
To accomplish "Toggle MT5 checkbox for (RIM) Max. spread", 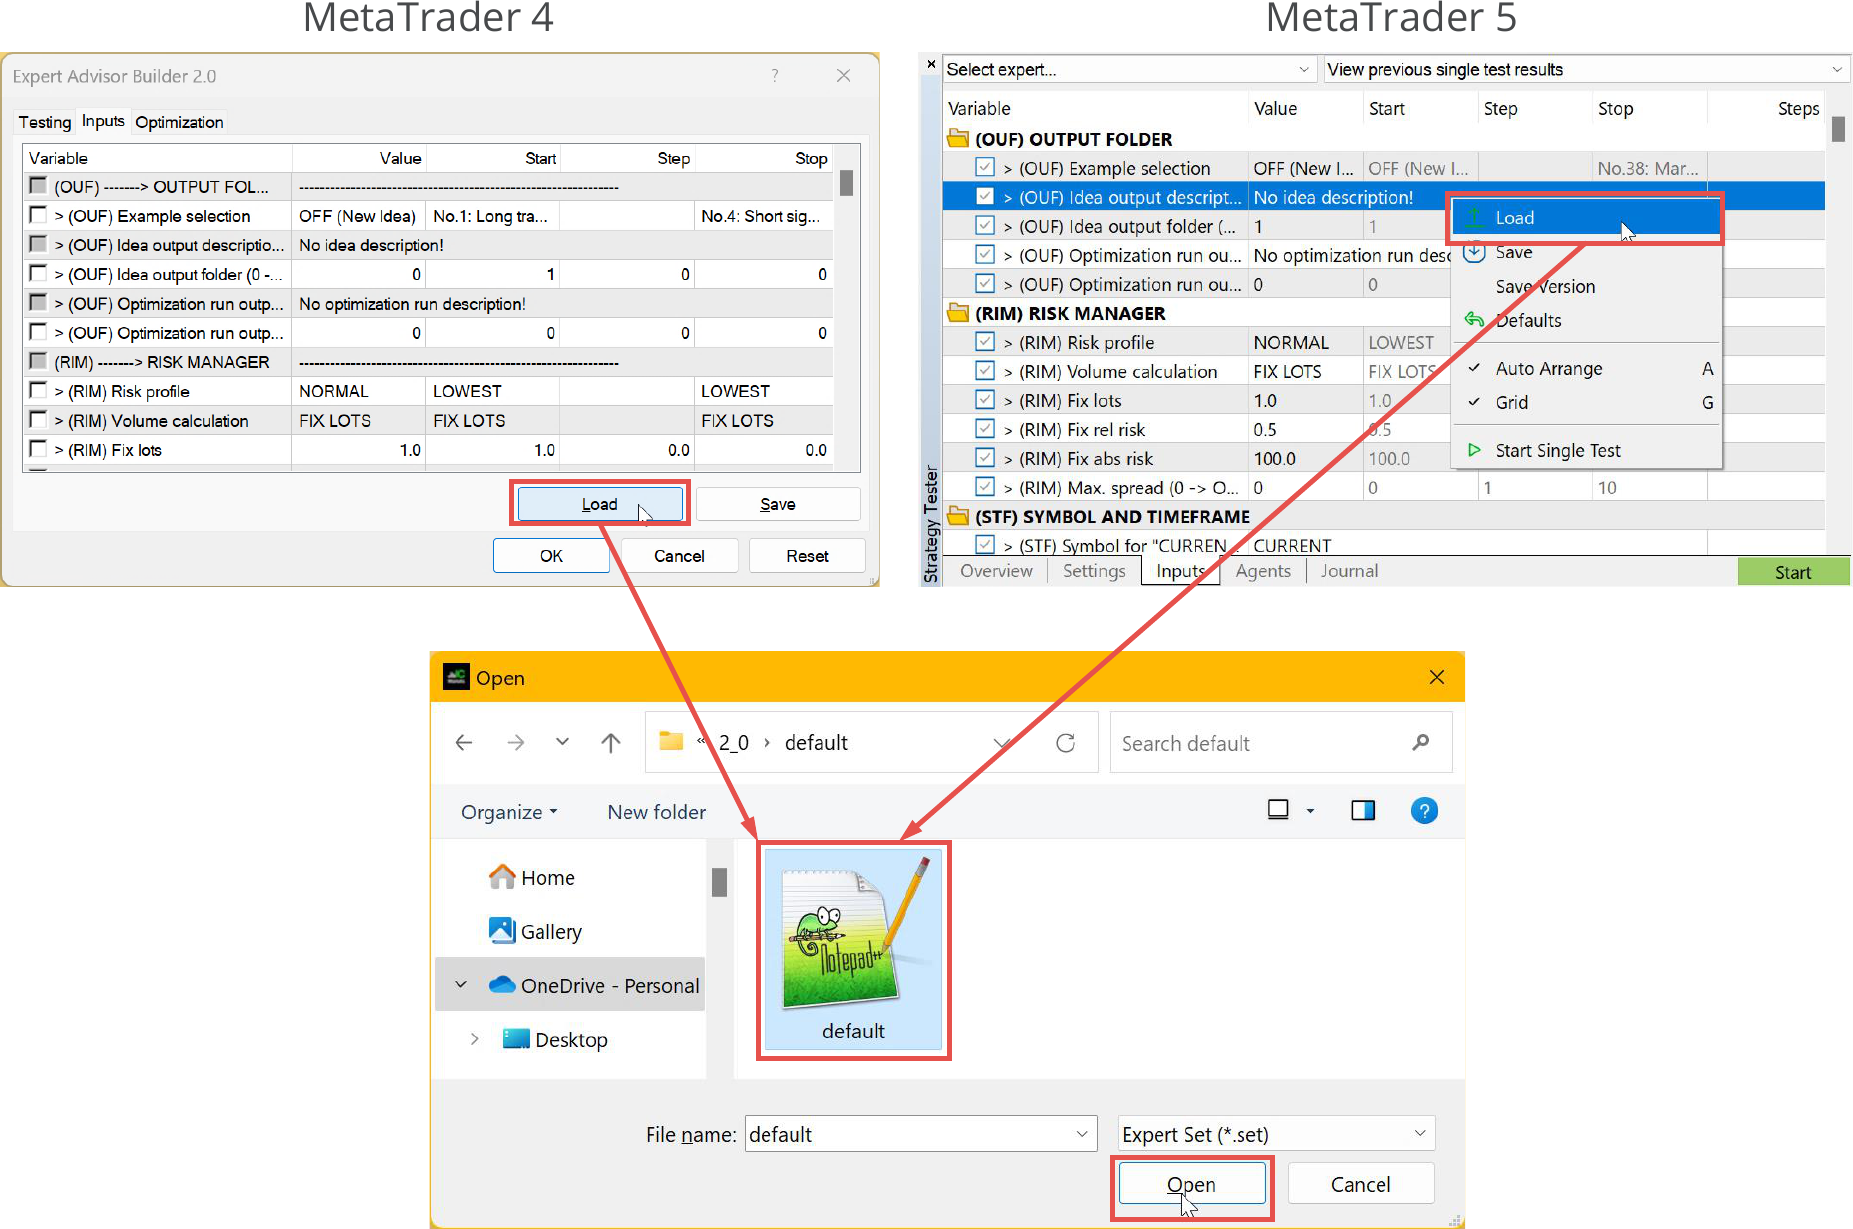I will click(985, 487).
